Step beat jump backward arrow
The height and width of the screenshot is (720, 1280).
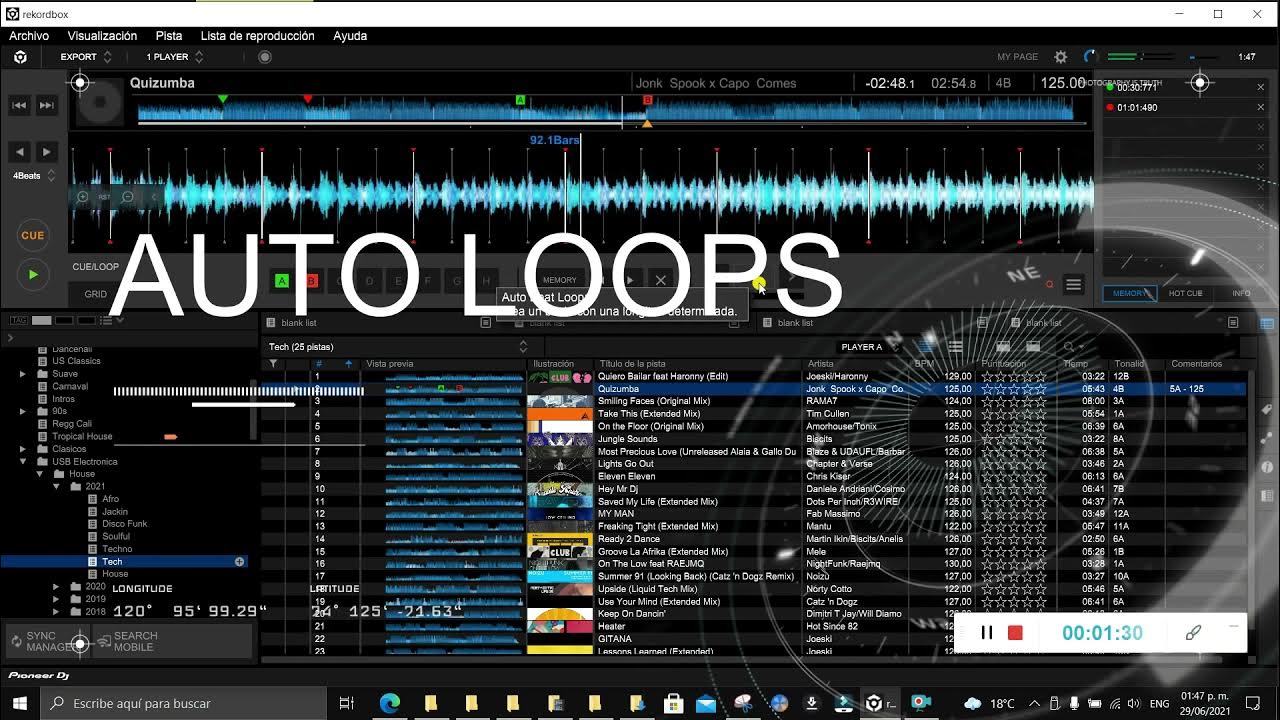point(19,152)
